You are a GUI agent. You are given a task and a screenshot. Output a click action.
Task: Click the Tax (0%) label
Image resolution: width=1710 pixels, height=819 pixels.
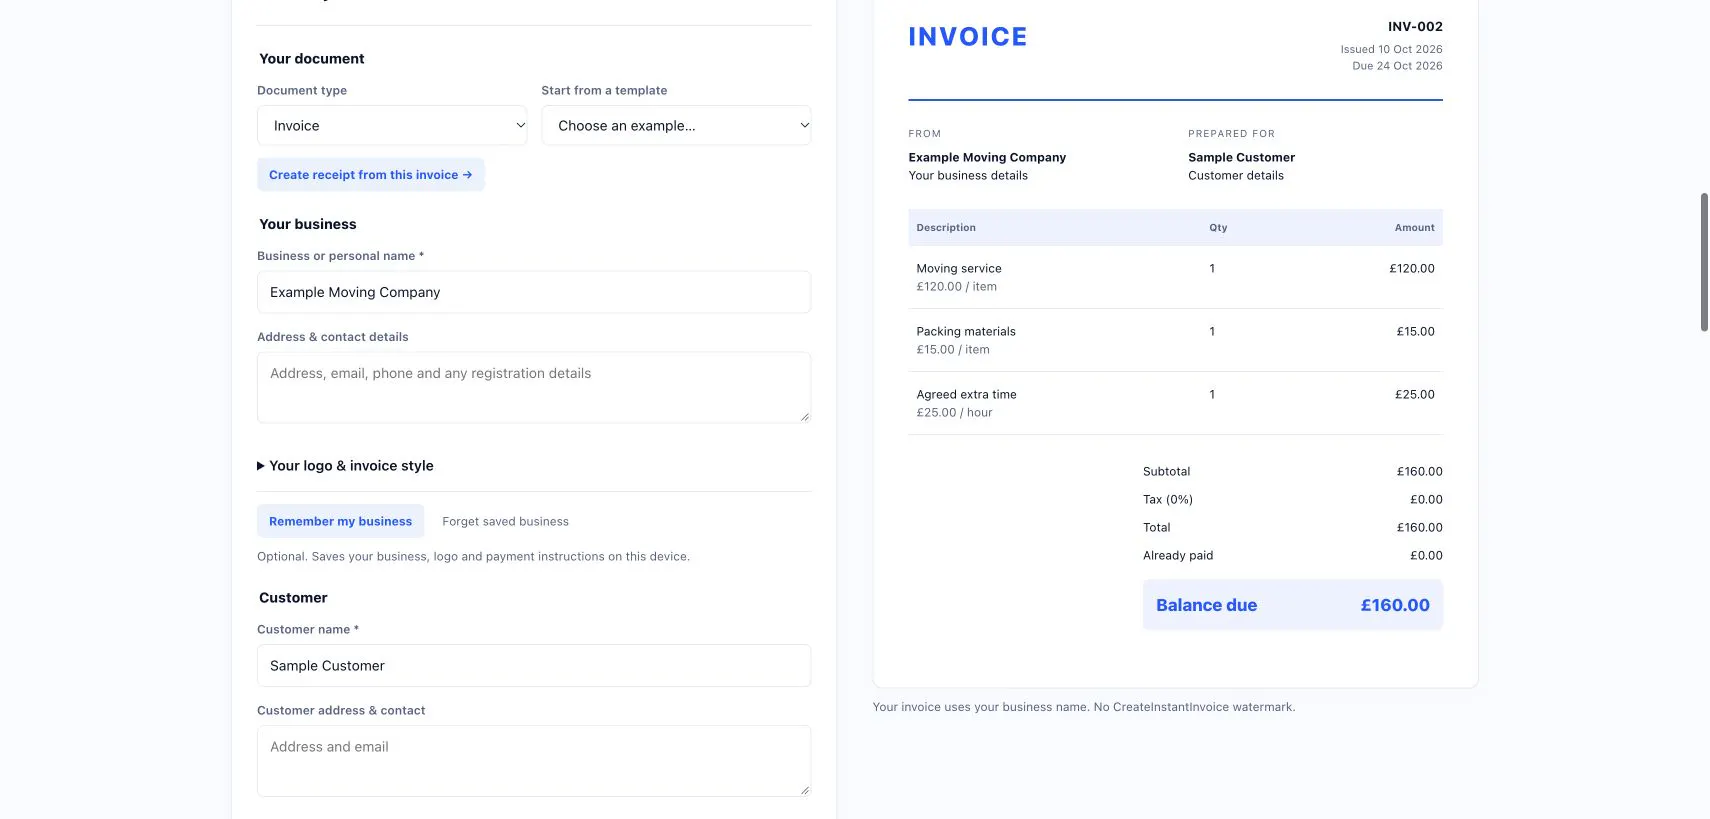tap(1168, 500)
